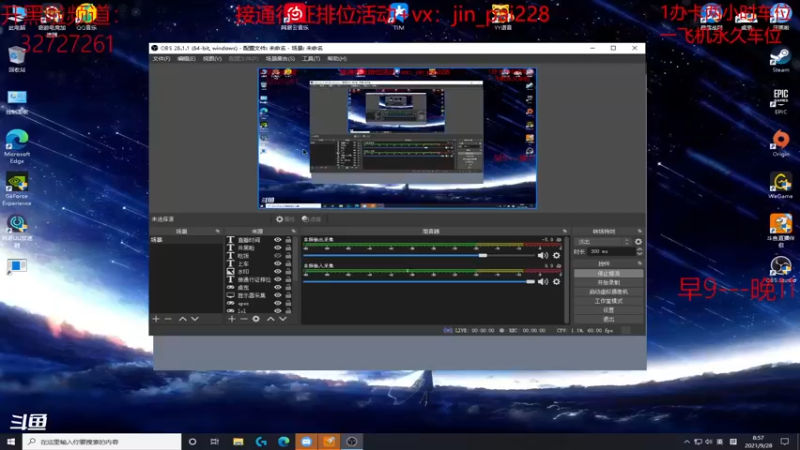Click the transition duration 300 ms field
800x450 pixels.
611,252
